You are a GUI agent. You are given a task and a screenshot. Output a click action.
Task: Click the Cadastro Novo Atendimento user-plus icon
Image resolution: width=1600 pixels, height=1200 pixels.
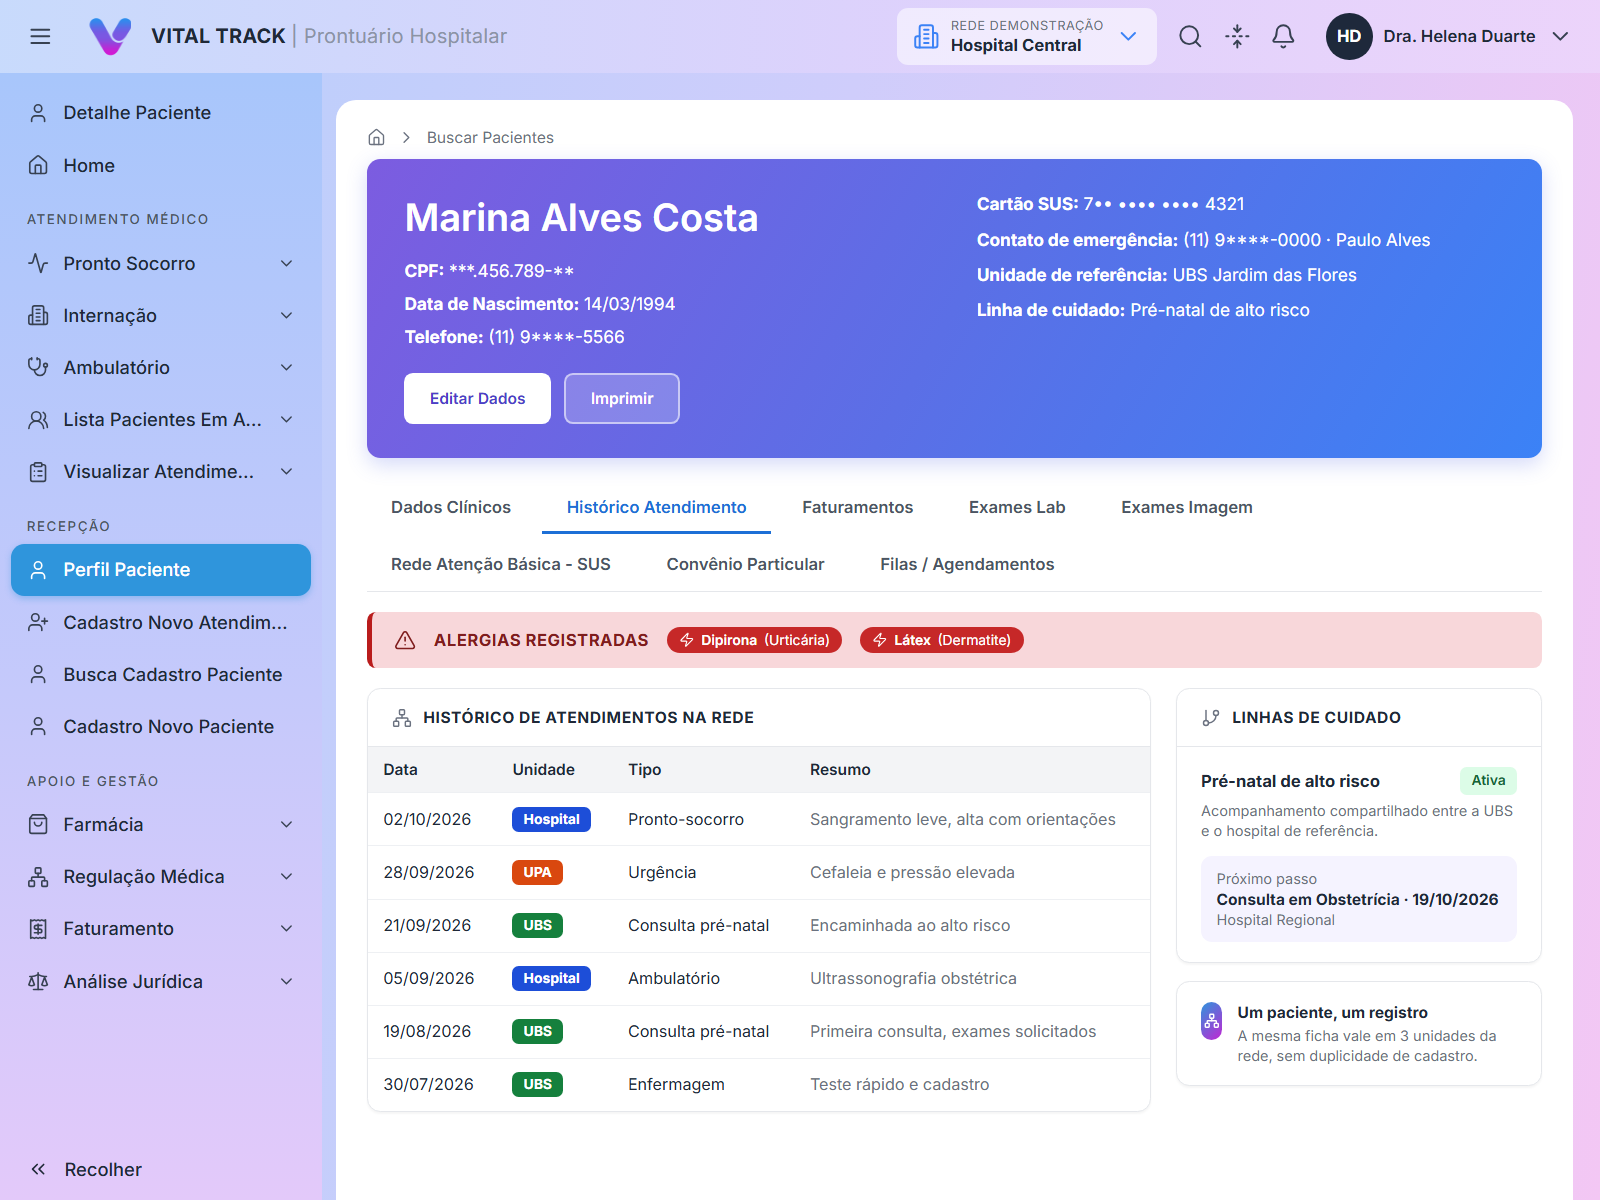38,622
